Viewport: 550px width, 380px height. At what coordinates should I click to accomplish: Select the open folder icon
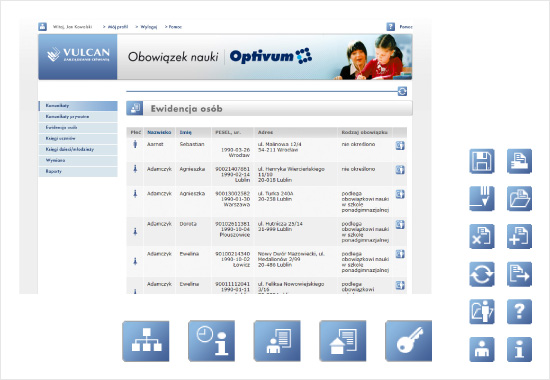click(519, 199)
